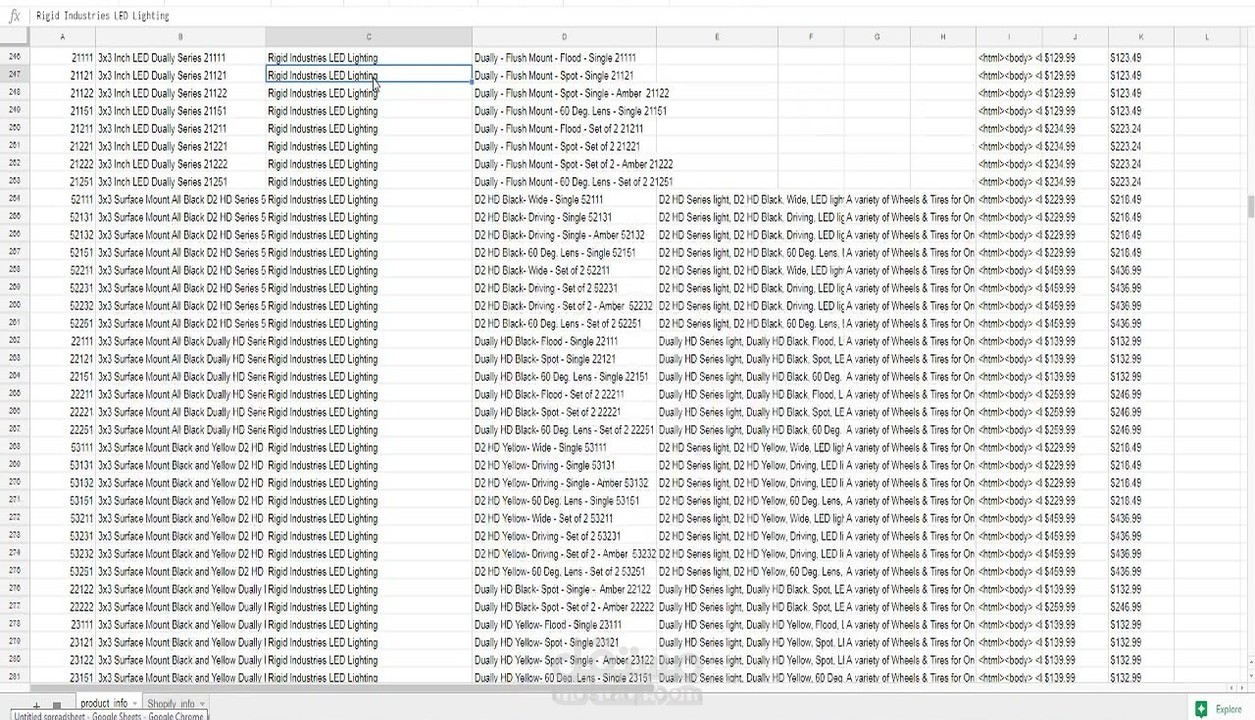Select cell 'D2 HD Yellow- Wide - Single 53111'
1255x720 pixels.
pyautogui.click(x=564, y=447)
